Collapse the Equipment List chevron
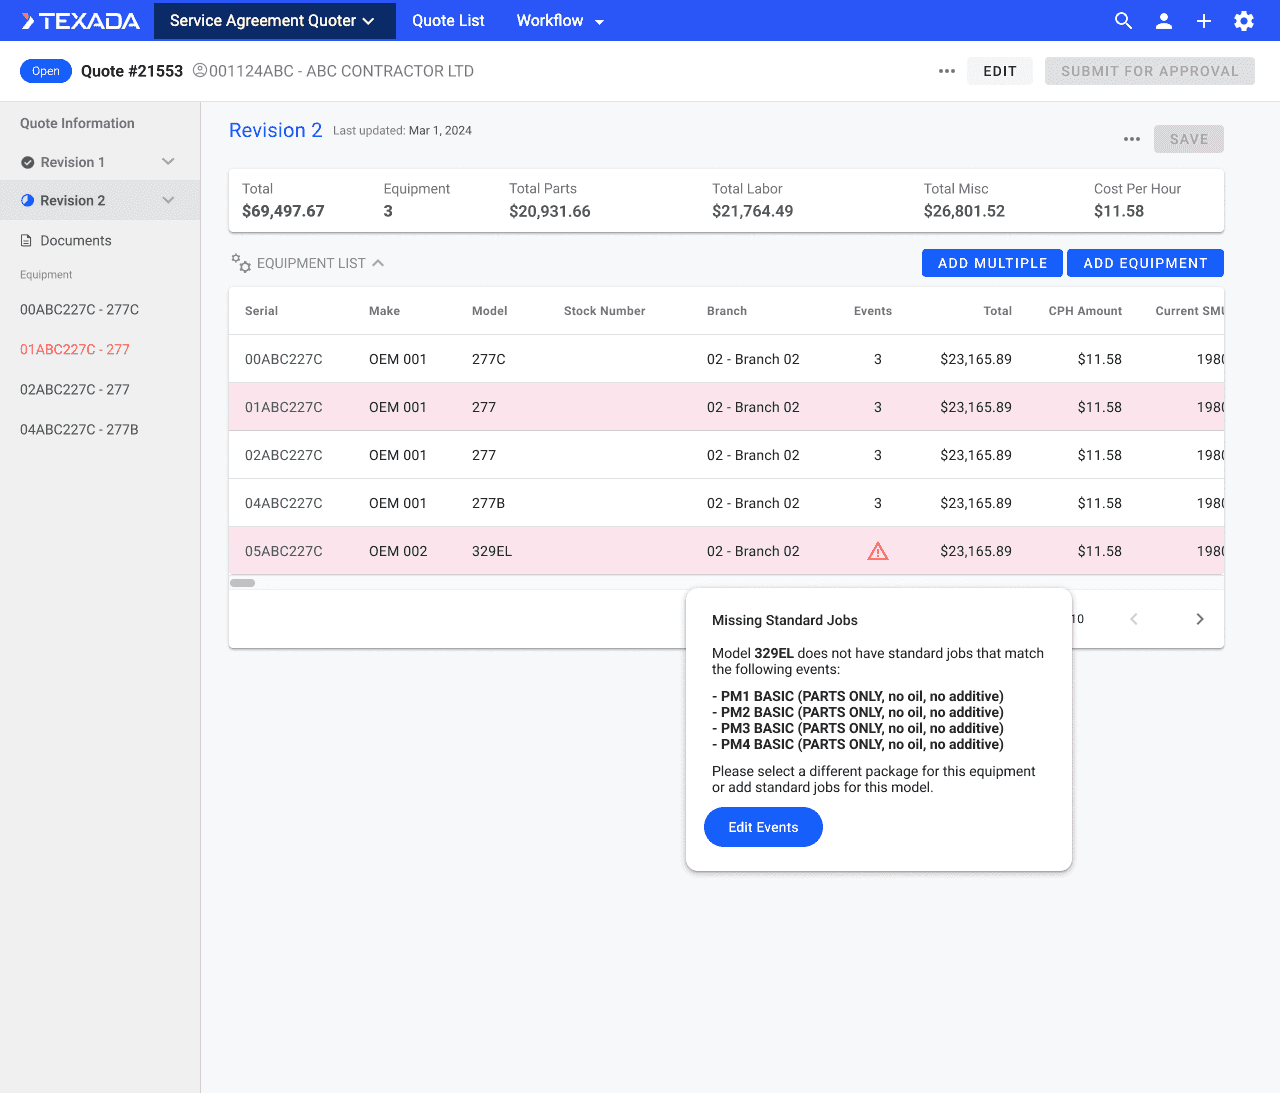 coord(378,263)
